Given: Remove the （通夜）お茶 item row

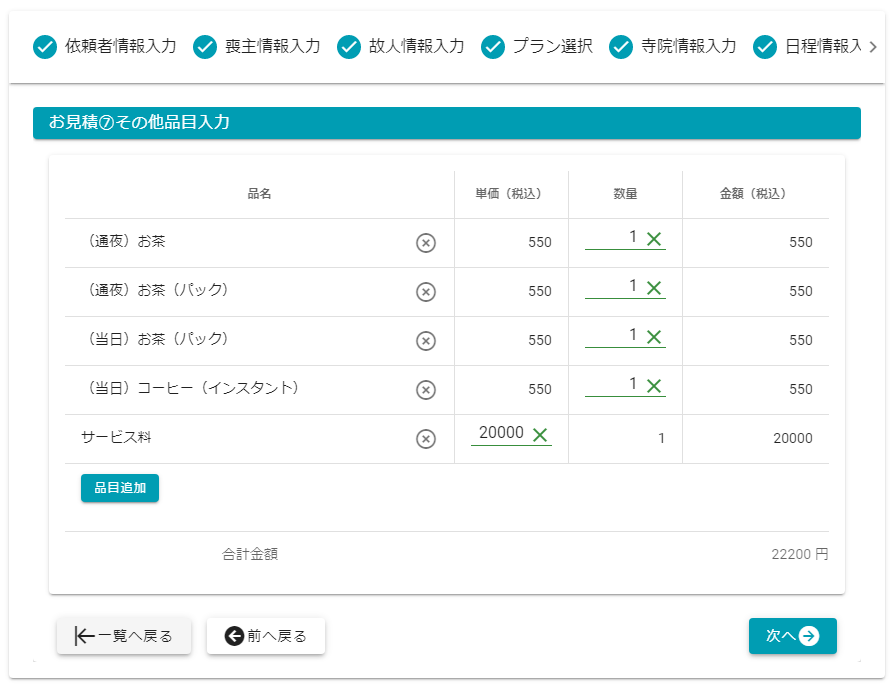Looking at the screenshot, I should [x=426, y=243].
